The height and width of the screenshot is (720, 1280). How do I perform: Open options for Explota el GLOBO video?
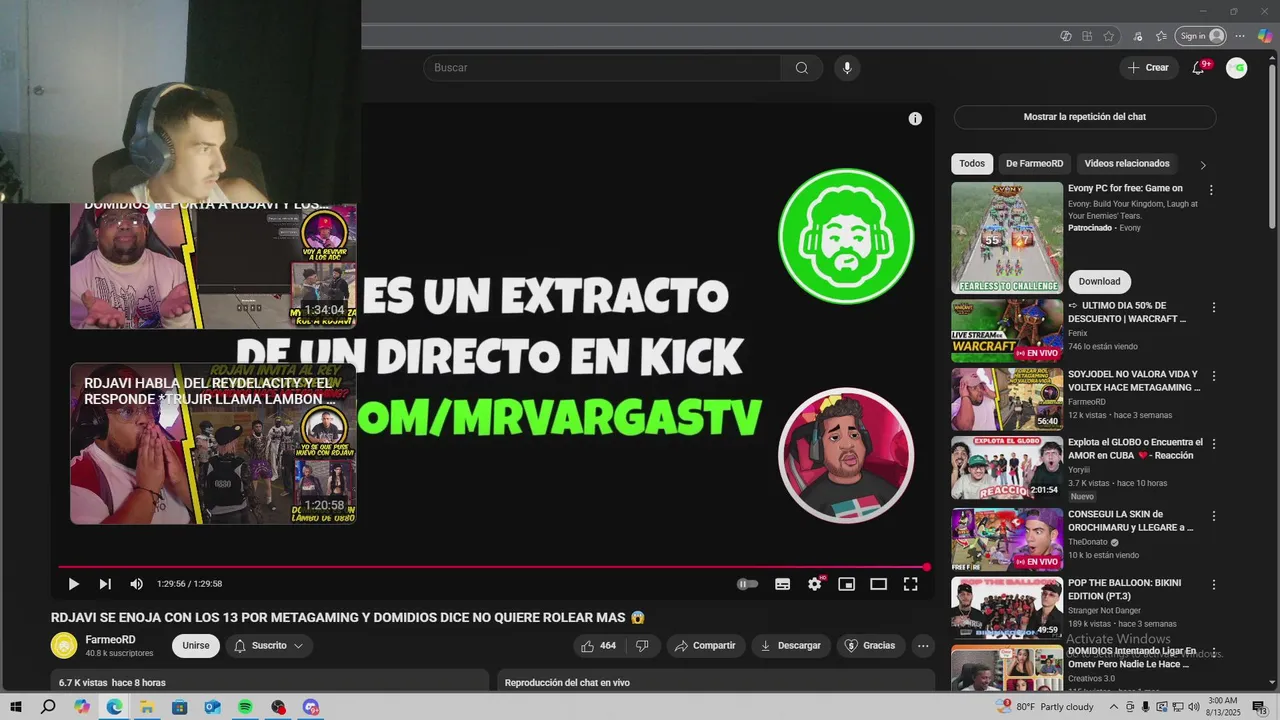point(1214,444)
